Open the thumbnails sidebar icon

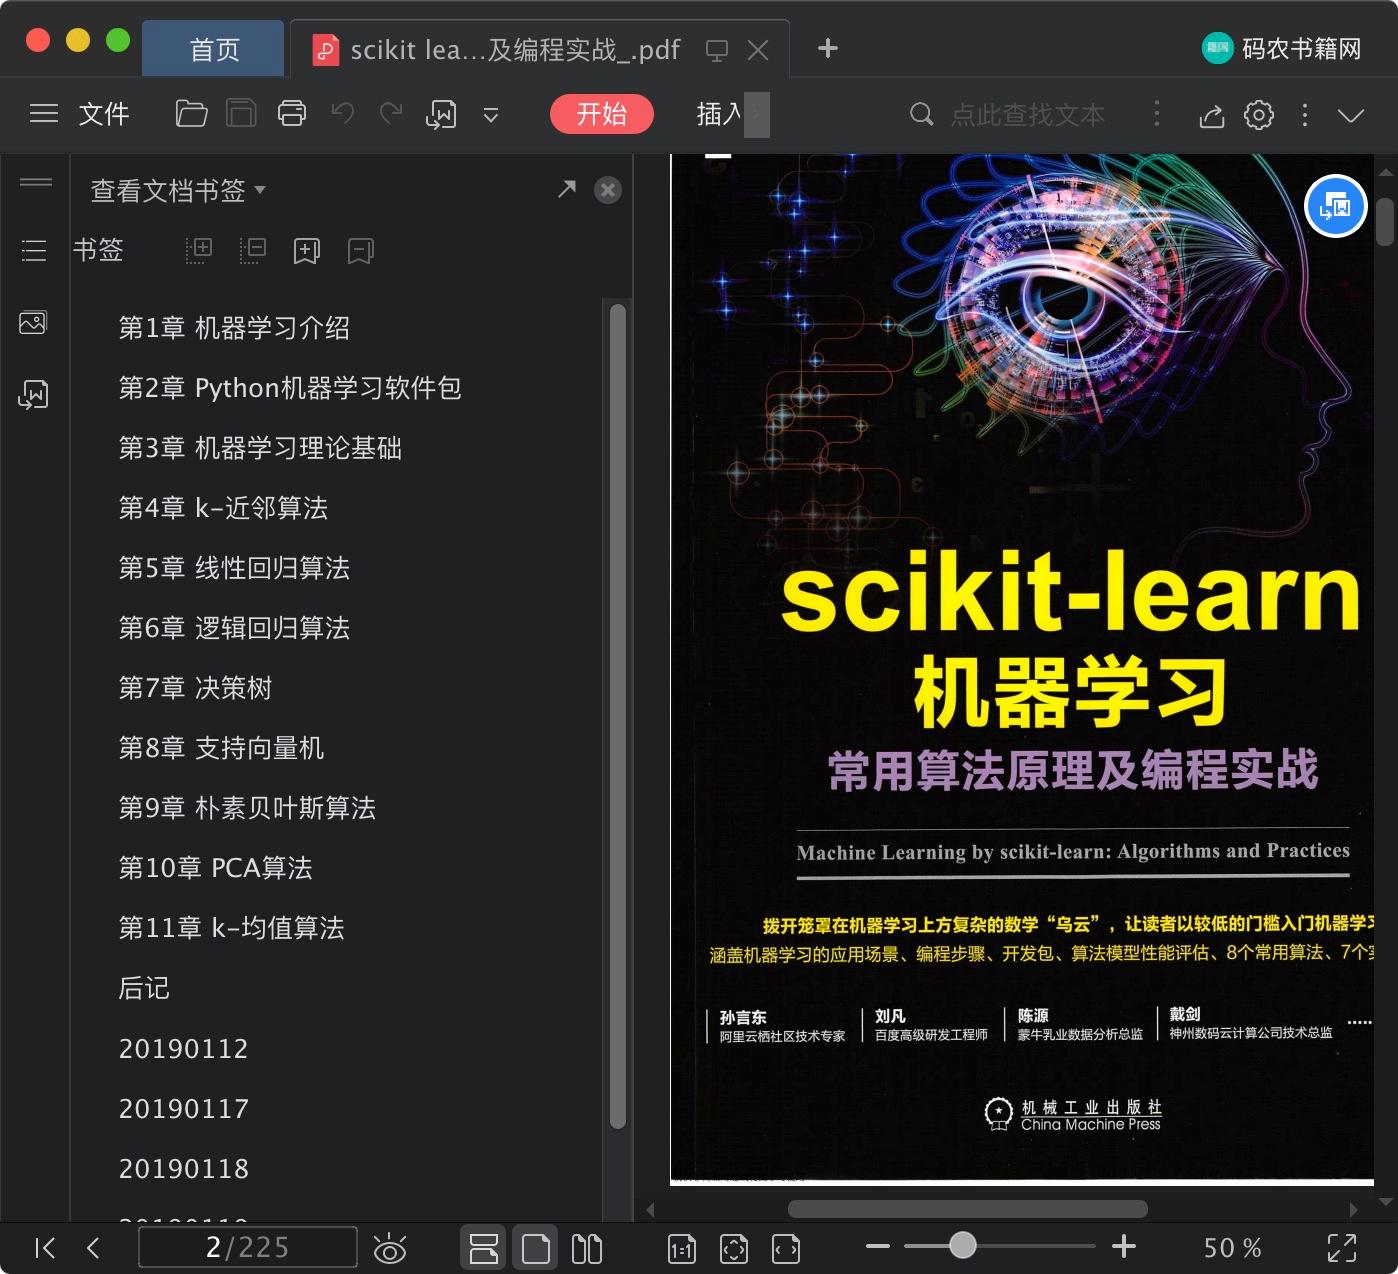(x=33, y=323)
